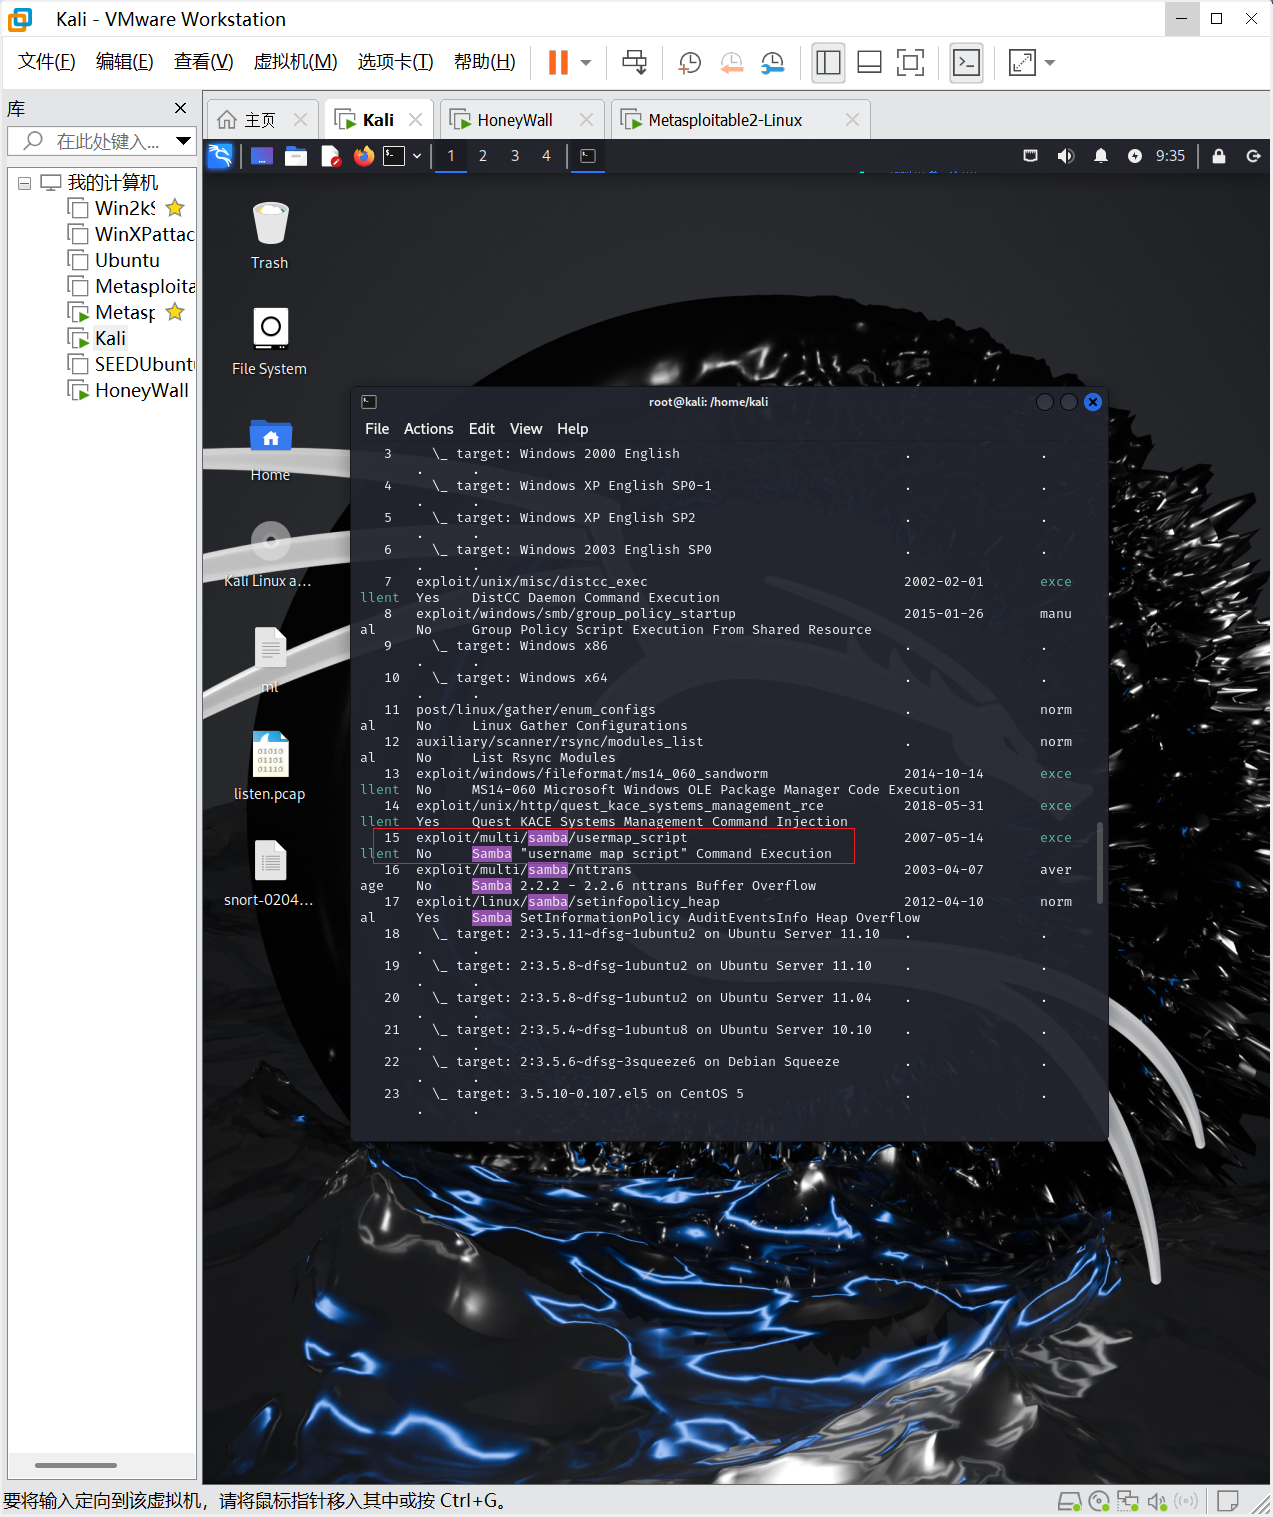Image resolution: width=1273 pixels, height=1517 pixels.
Task: Open the 文件(F) menu
Action: [x=47, y=62]
